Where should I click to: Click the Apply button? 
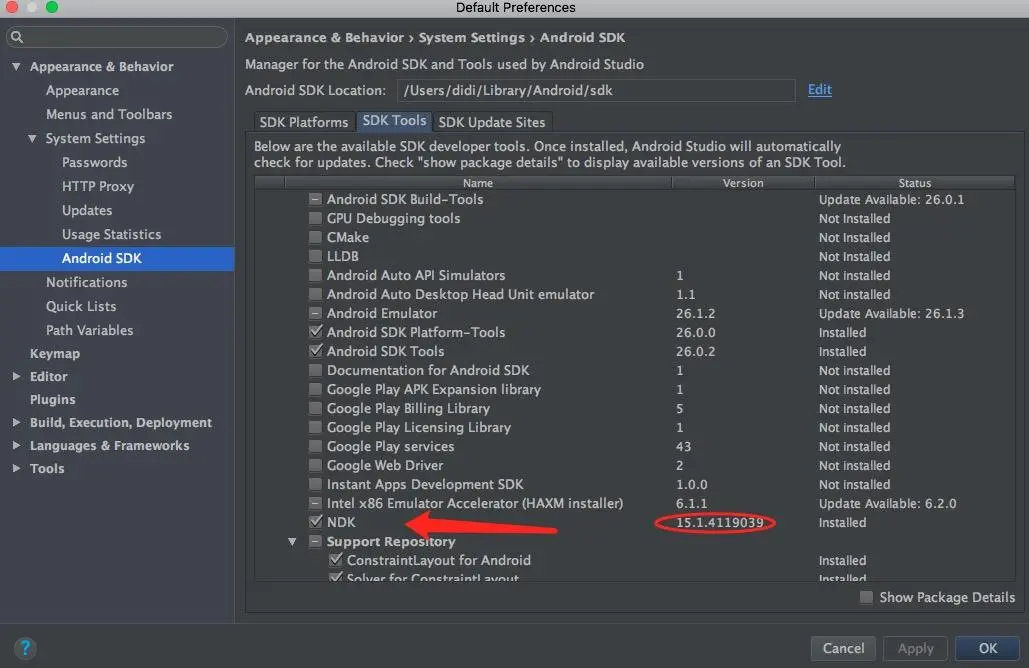pos(915,648)
